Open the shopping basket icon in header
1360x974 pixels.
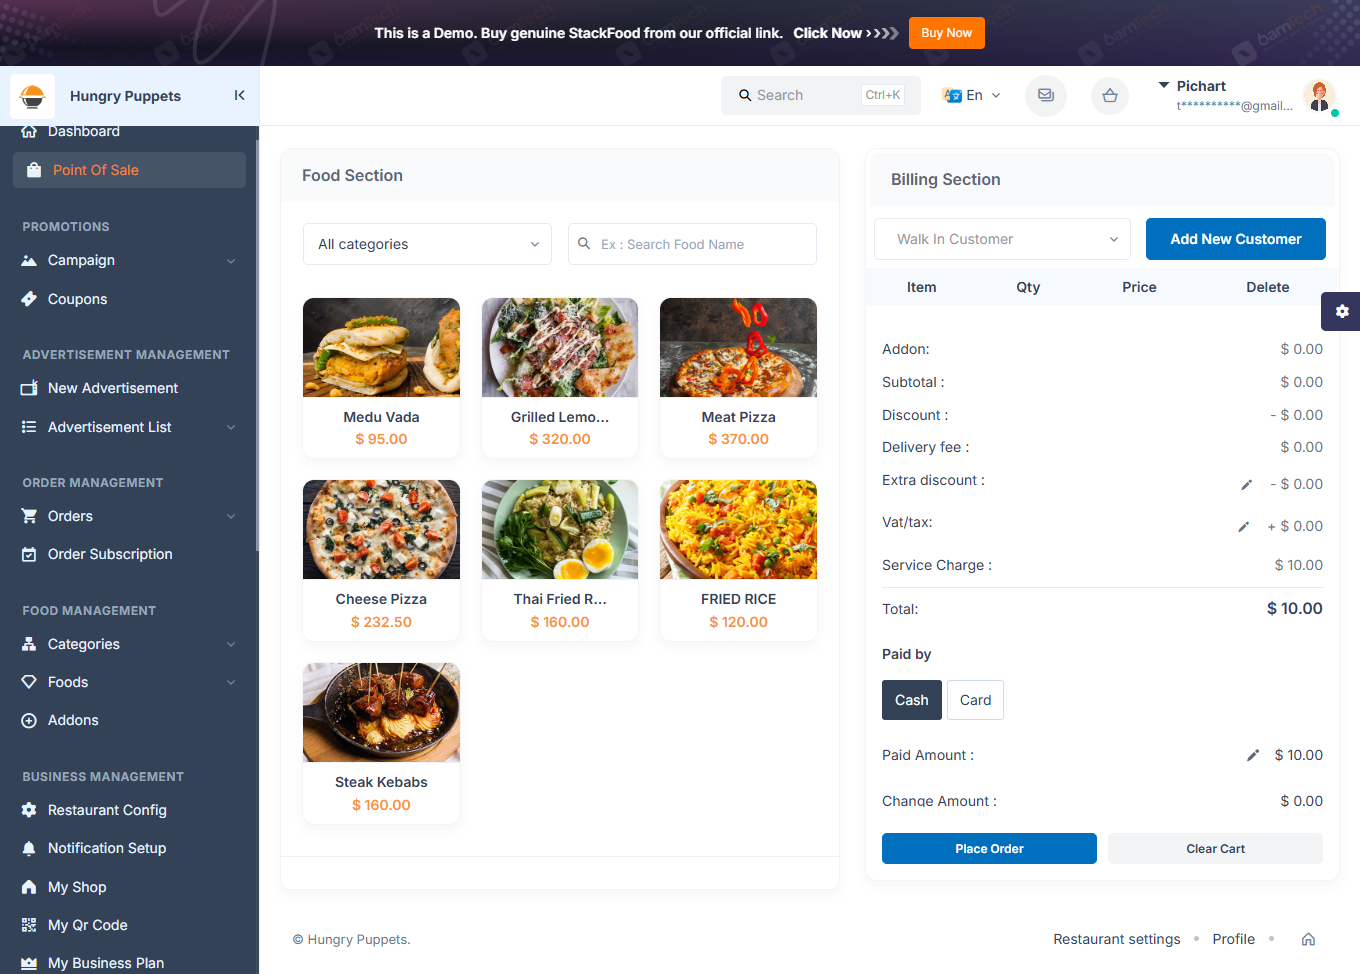coord(1110,96)
